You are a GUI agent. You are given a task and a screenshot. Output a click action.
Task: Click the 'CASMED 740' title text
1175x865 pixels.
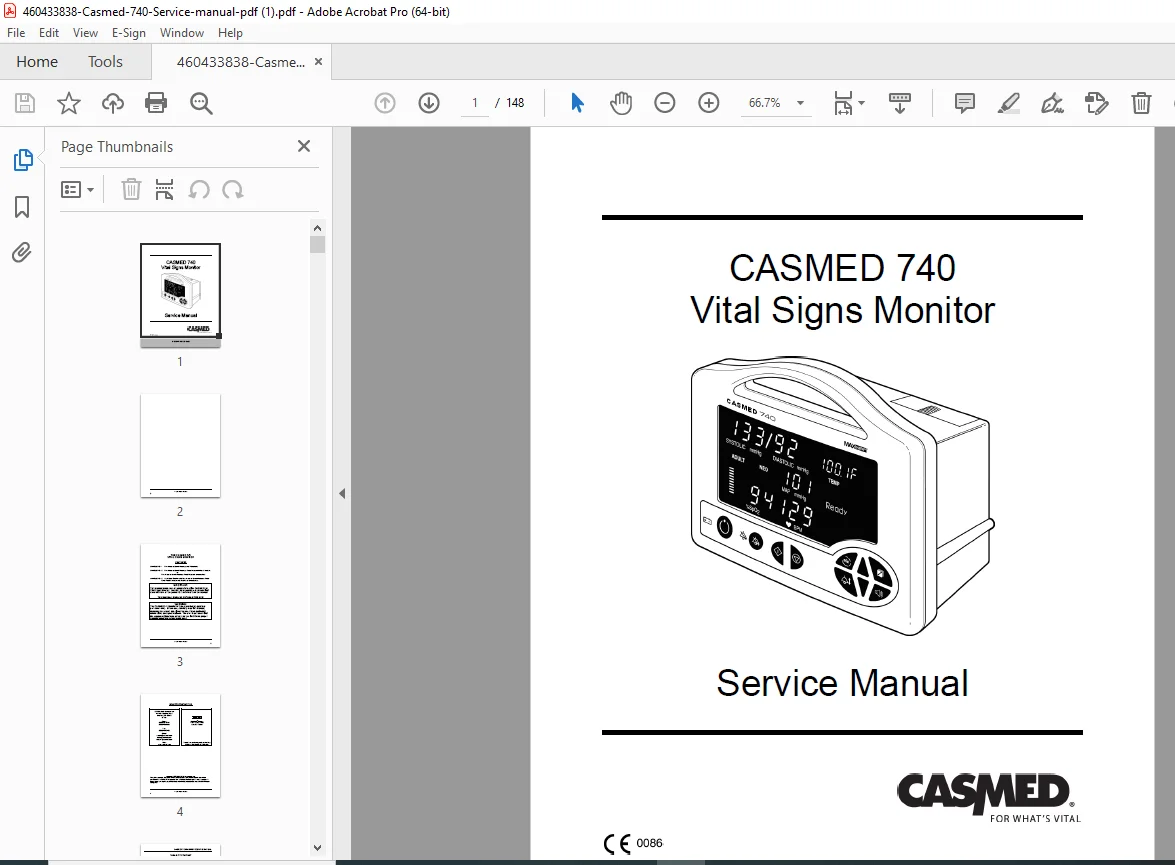click(x=842, y=268)
